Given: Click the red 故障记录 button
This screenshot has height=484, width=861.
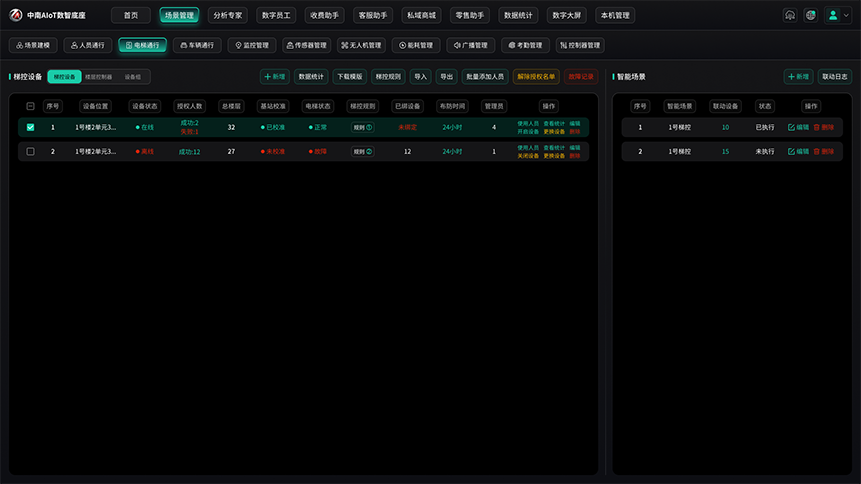Looking at the screenshot, I should pos(581,77).
